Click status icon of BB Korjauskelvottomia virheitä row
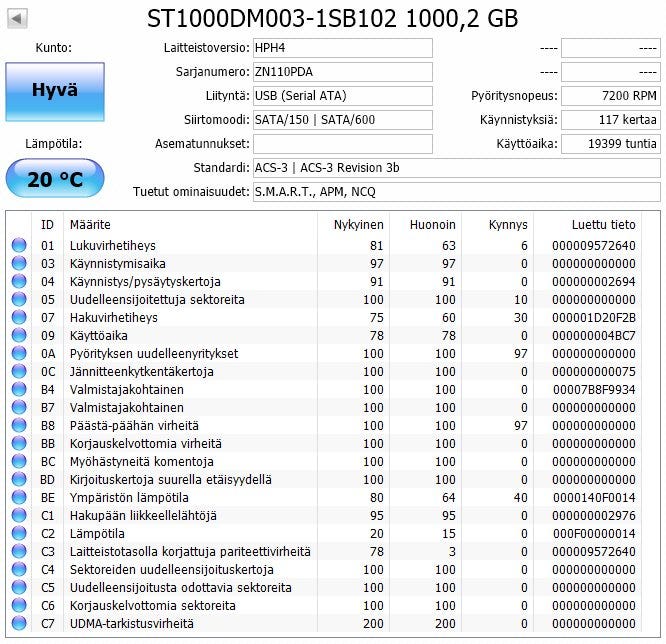This screenshot has height=644, width=666. 19,443
